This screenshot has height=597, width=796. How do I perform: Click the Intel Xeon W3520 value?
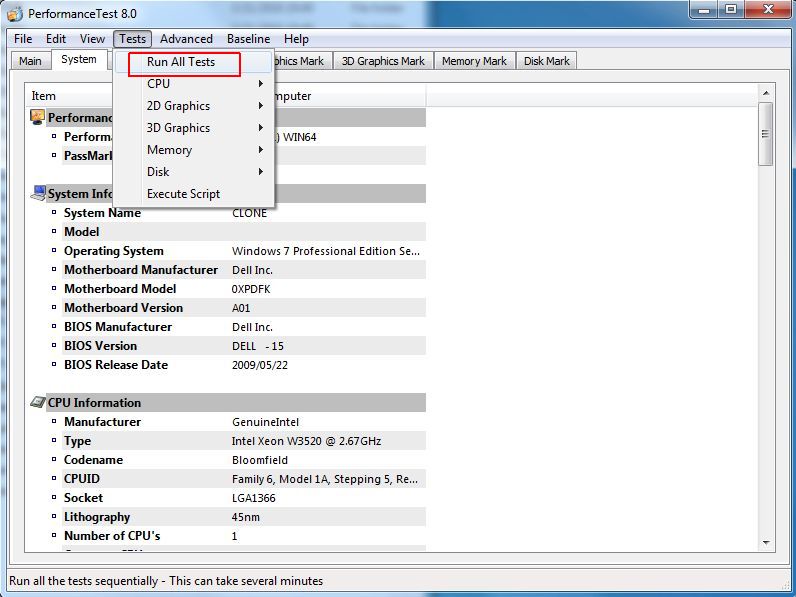(x=306, y=441)
